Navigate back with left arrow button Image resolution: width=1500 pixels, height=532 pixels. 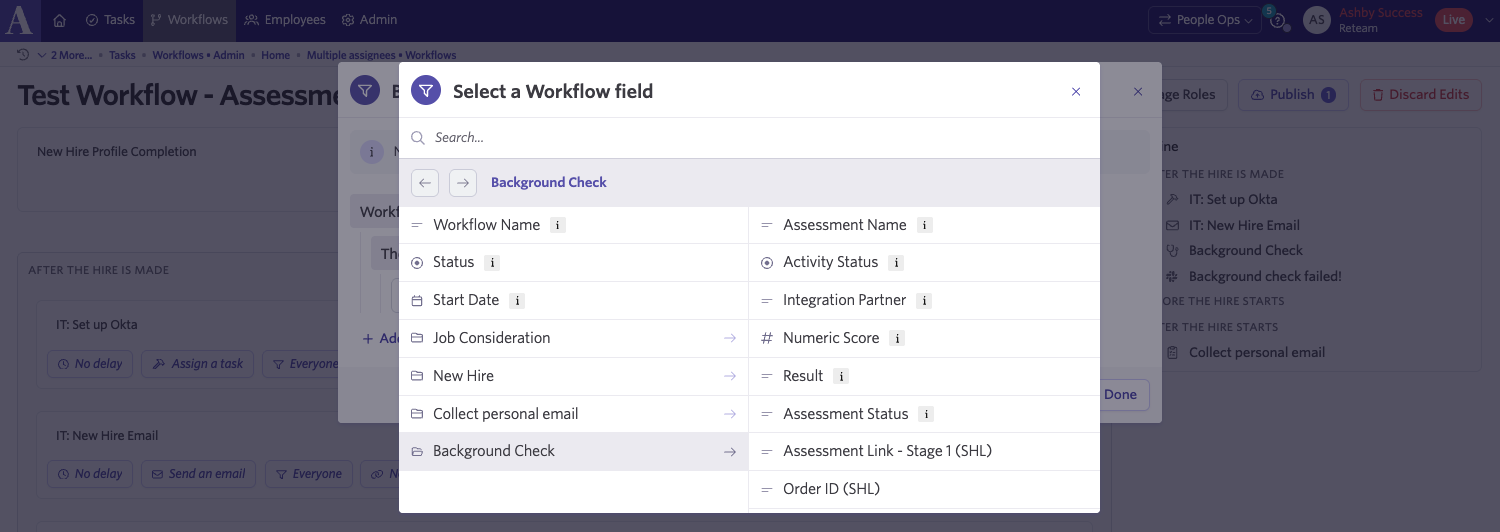click(425, 183)
